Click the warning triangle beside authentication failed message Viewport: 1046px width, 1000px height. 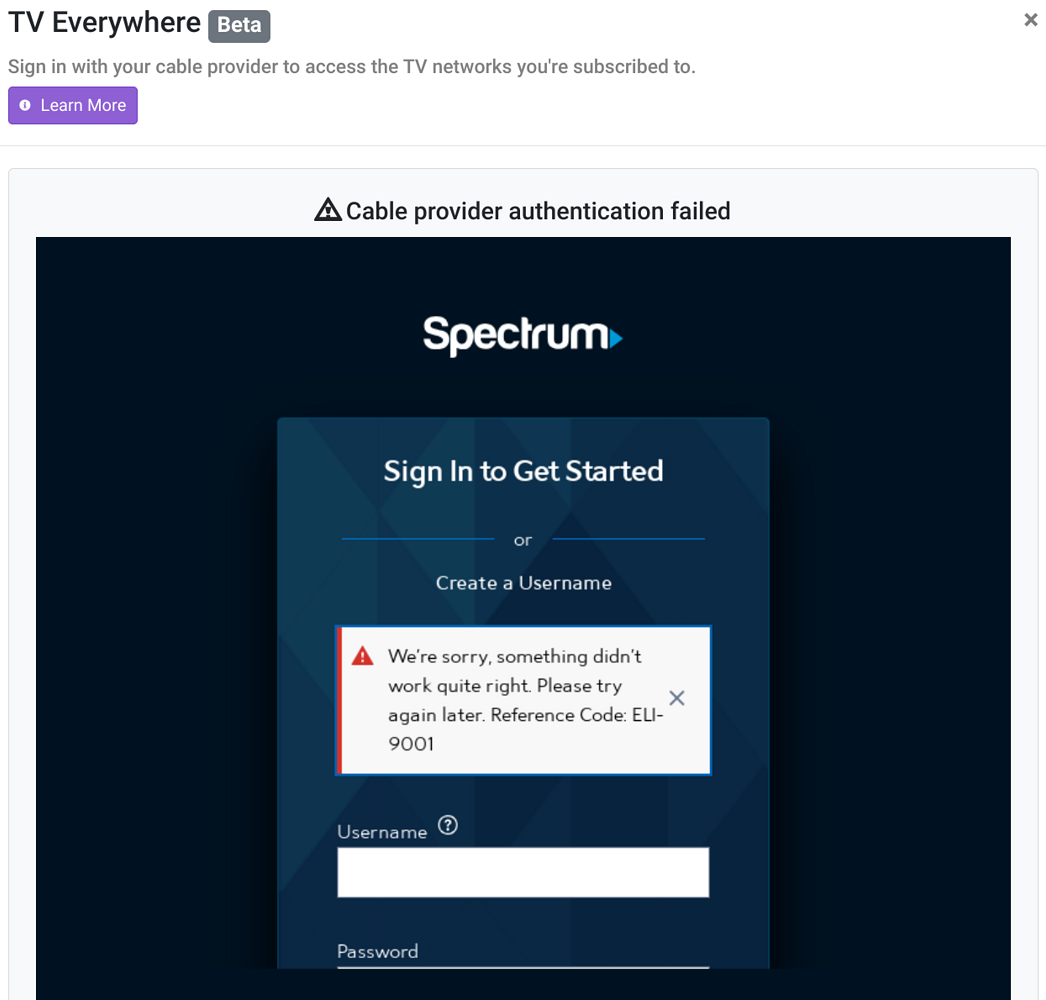click(x=327, y=209)
